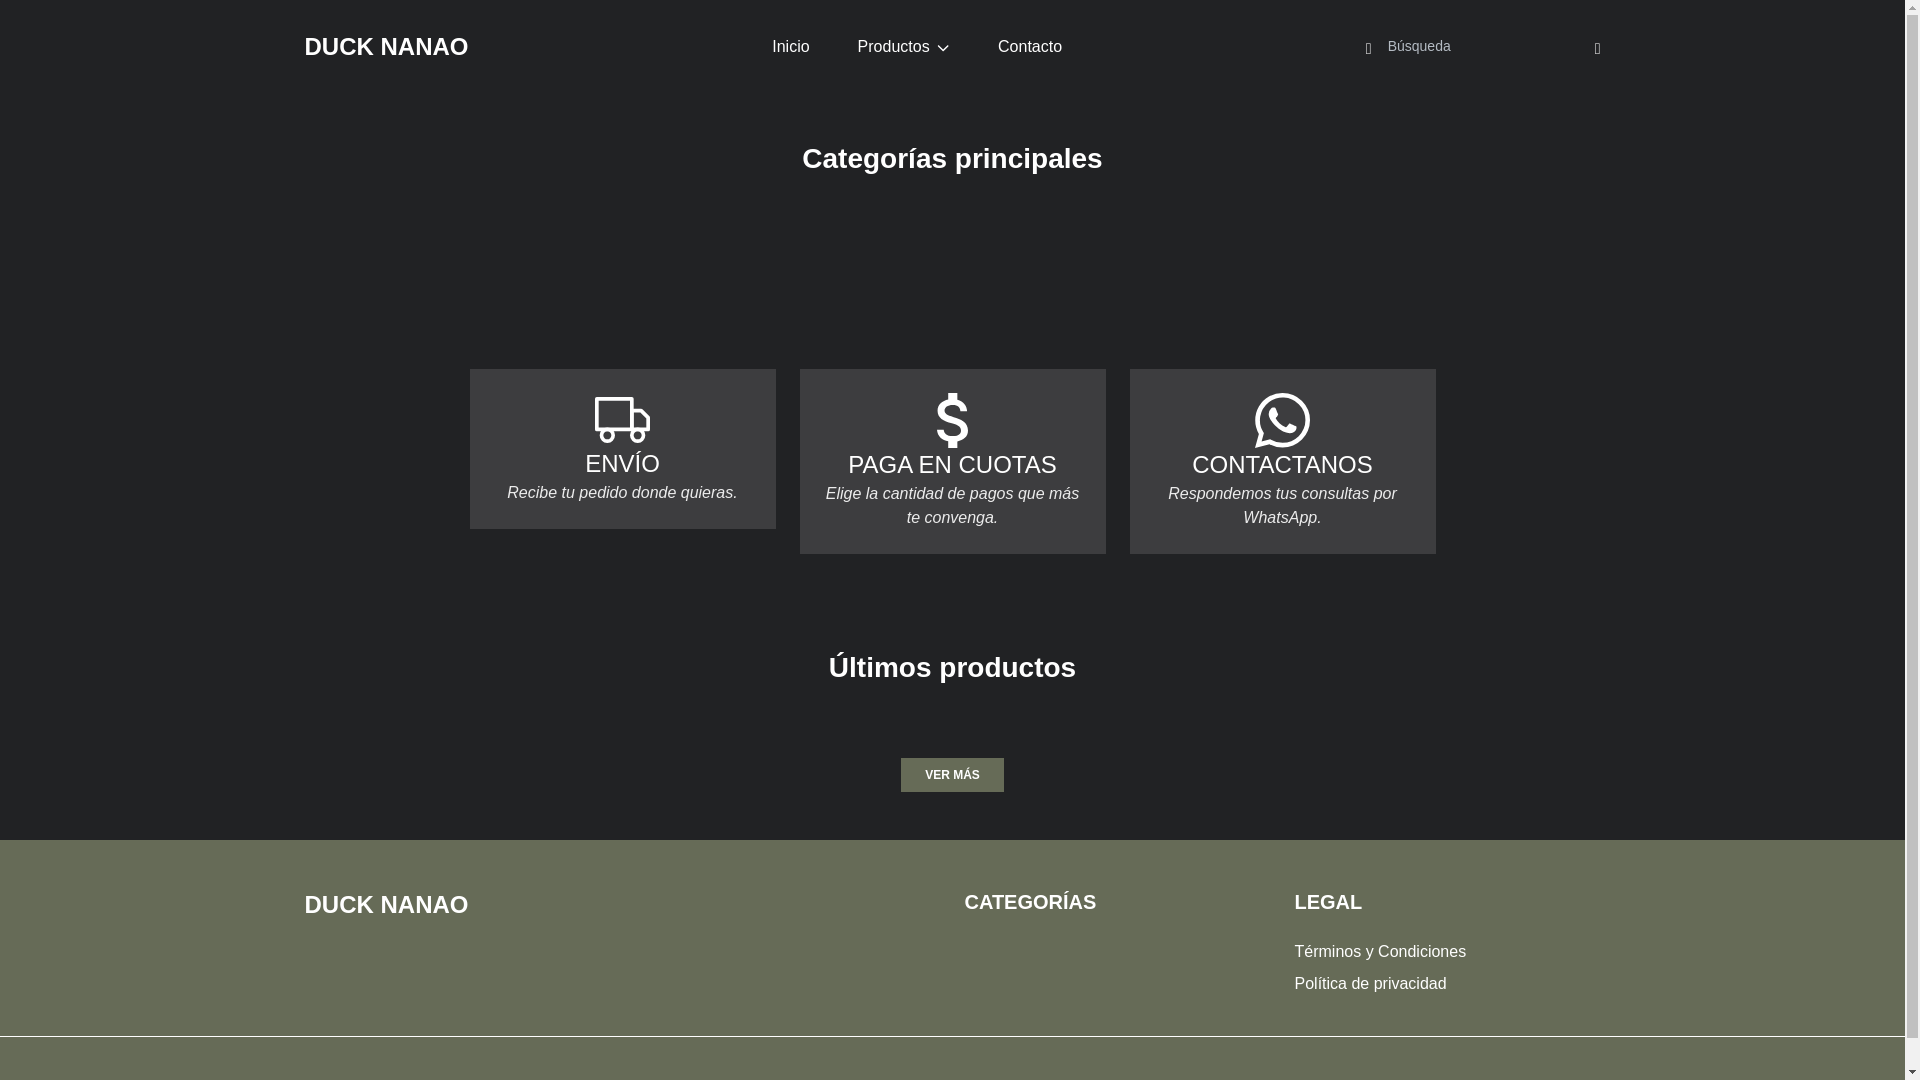Click the search magnifier icon
The image size is (1920, 1080).
click(x=1369, y=48)
